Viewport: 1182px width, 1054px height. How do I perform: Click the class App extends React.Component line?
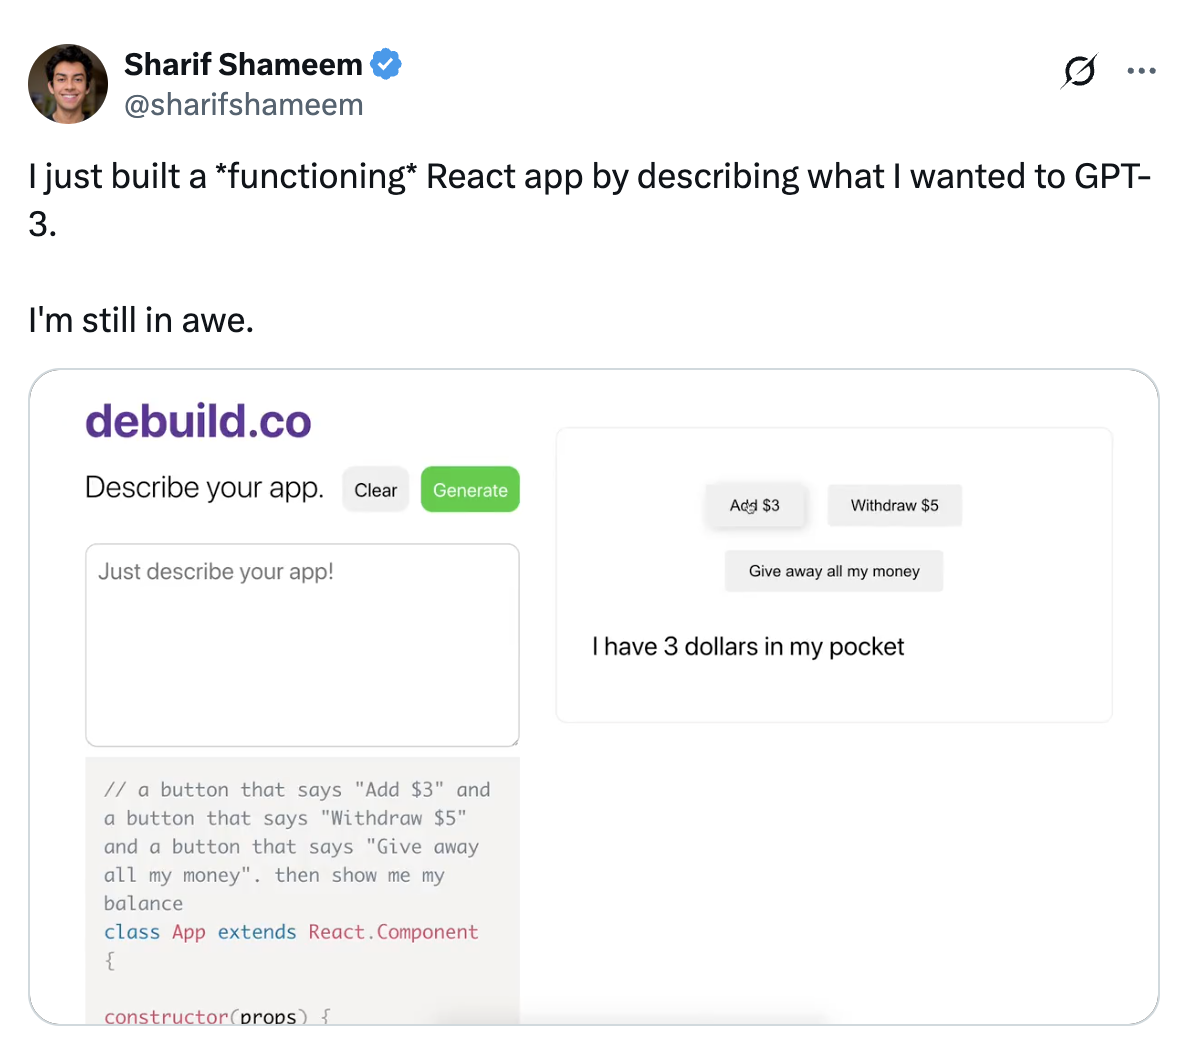click(291, 933)
